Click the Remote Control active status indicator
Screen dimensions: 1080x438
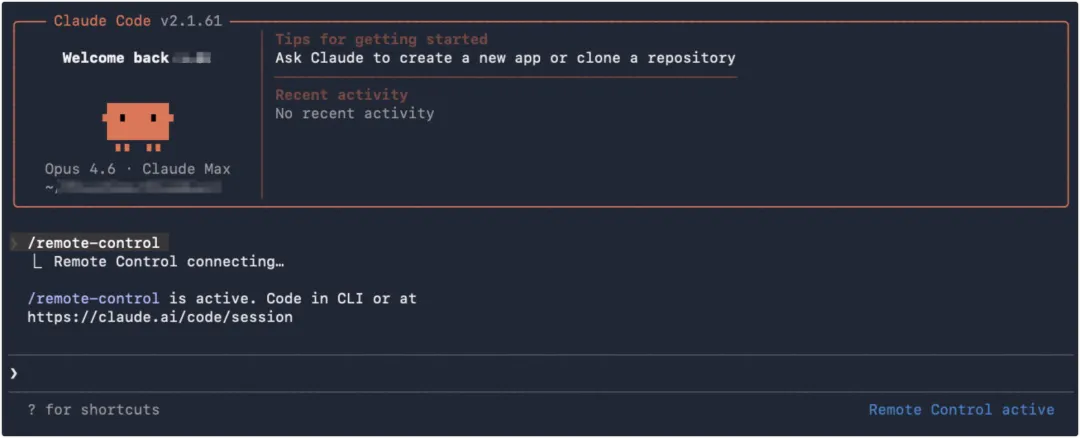point(961,409)
